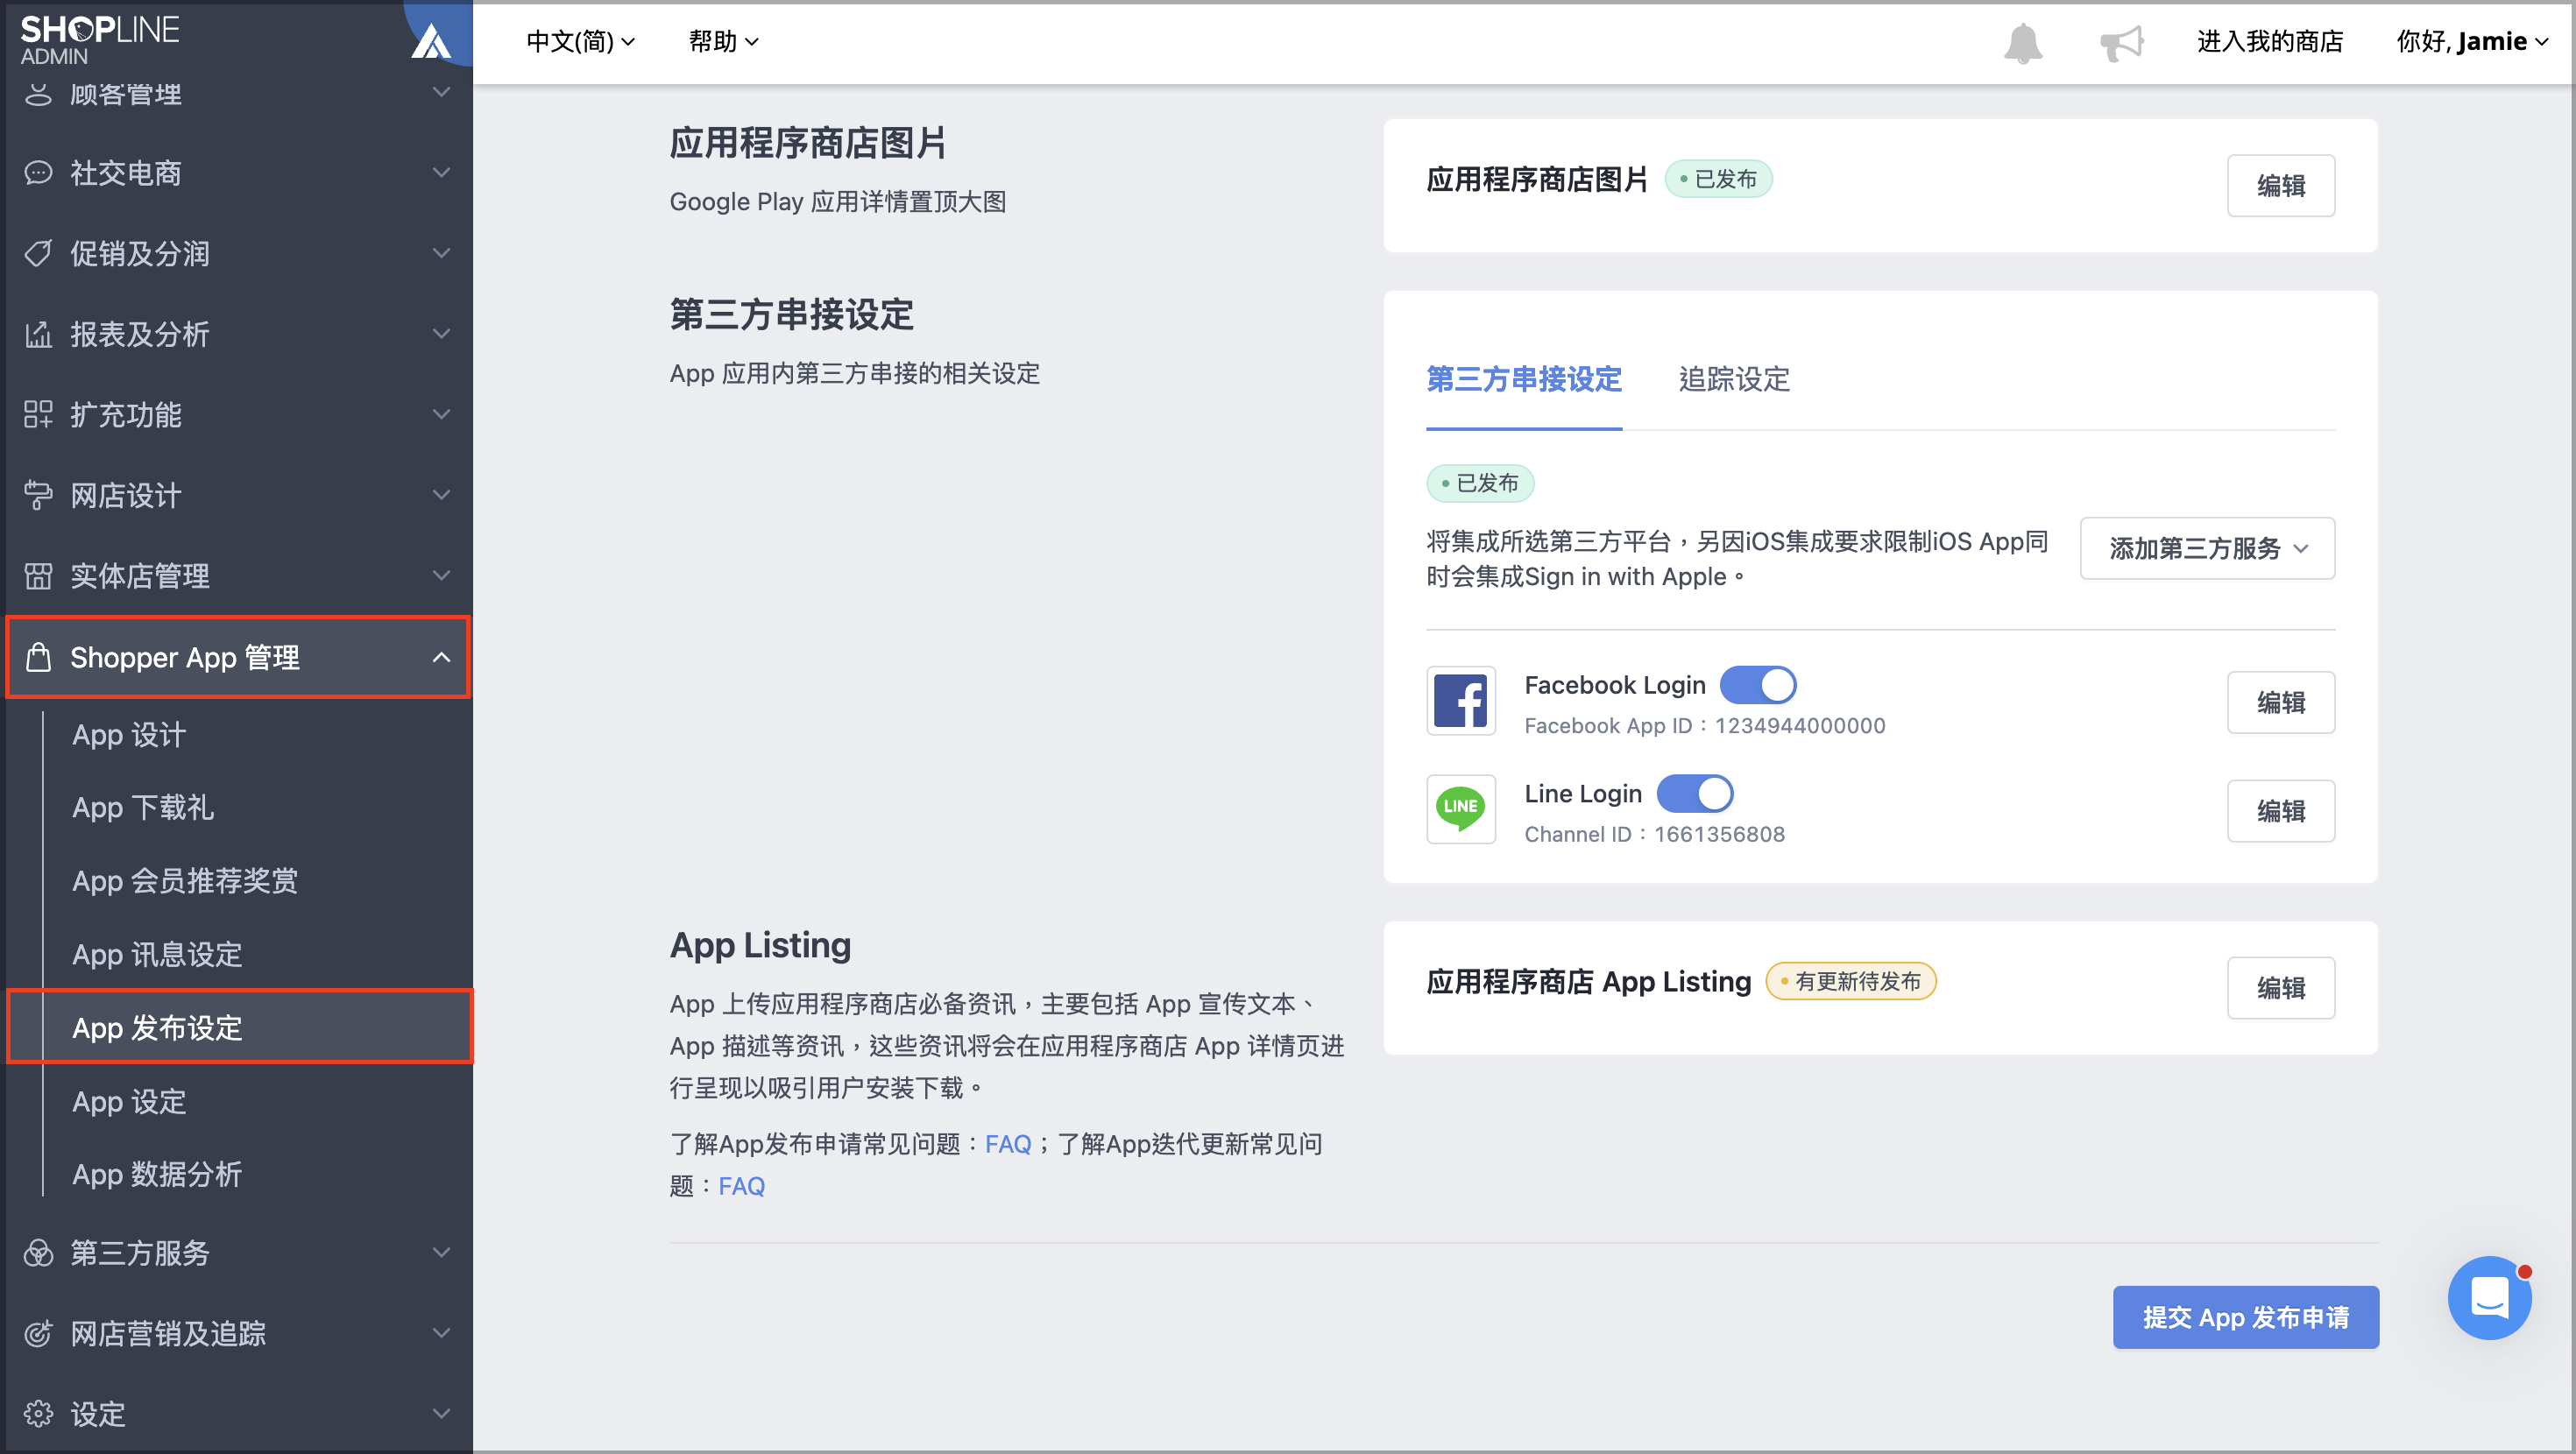Click 提交 App 发布申请 button
The image size is (2576, 1454).
coord(2245,1317)
